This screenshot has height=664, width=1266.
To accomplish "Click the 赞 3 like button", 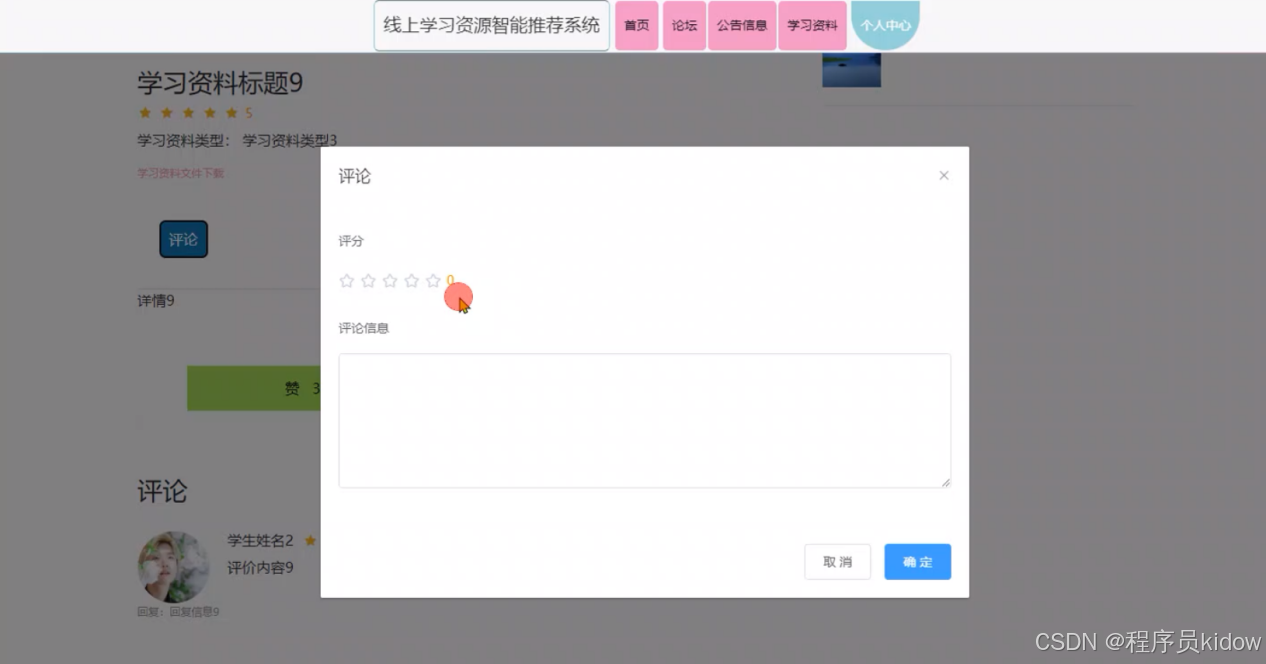I will (x=292, y=388).
